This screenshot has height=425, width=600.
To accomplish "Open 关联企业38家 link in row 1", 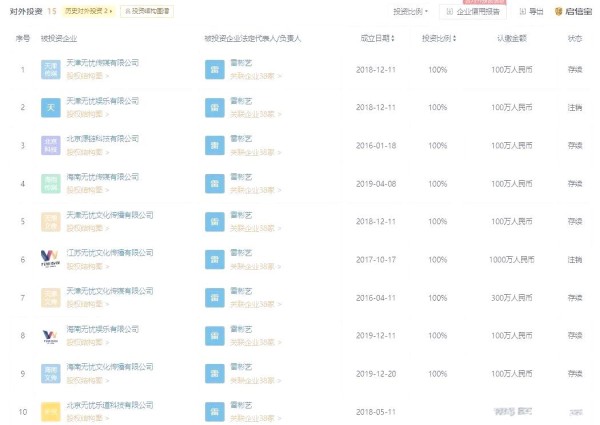I will pyautogui.click(x=256, y=76).
